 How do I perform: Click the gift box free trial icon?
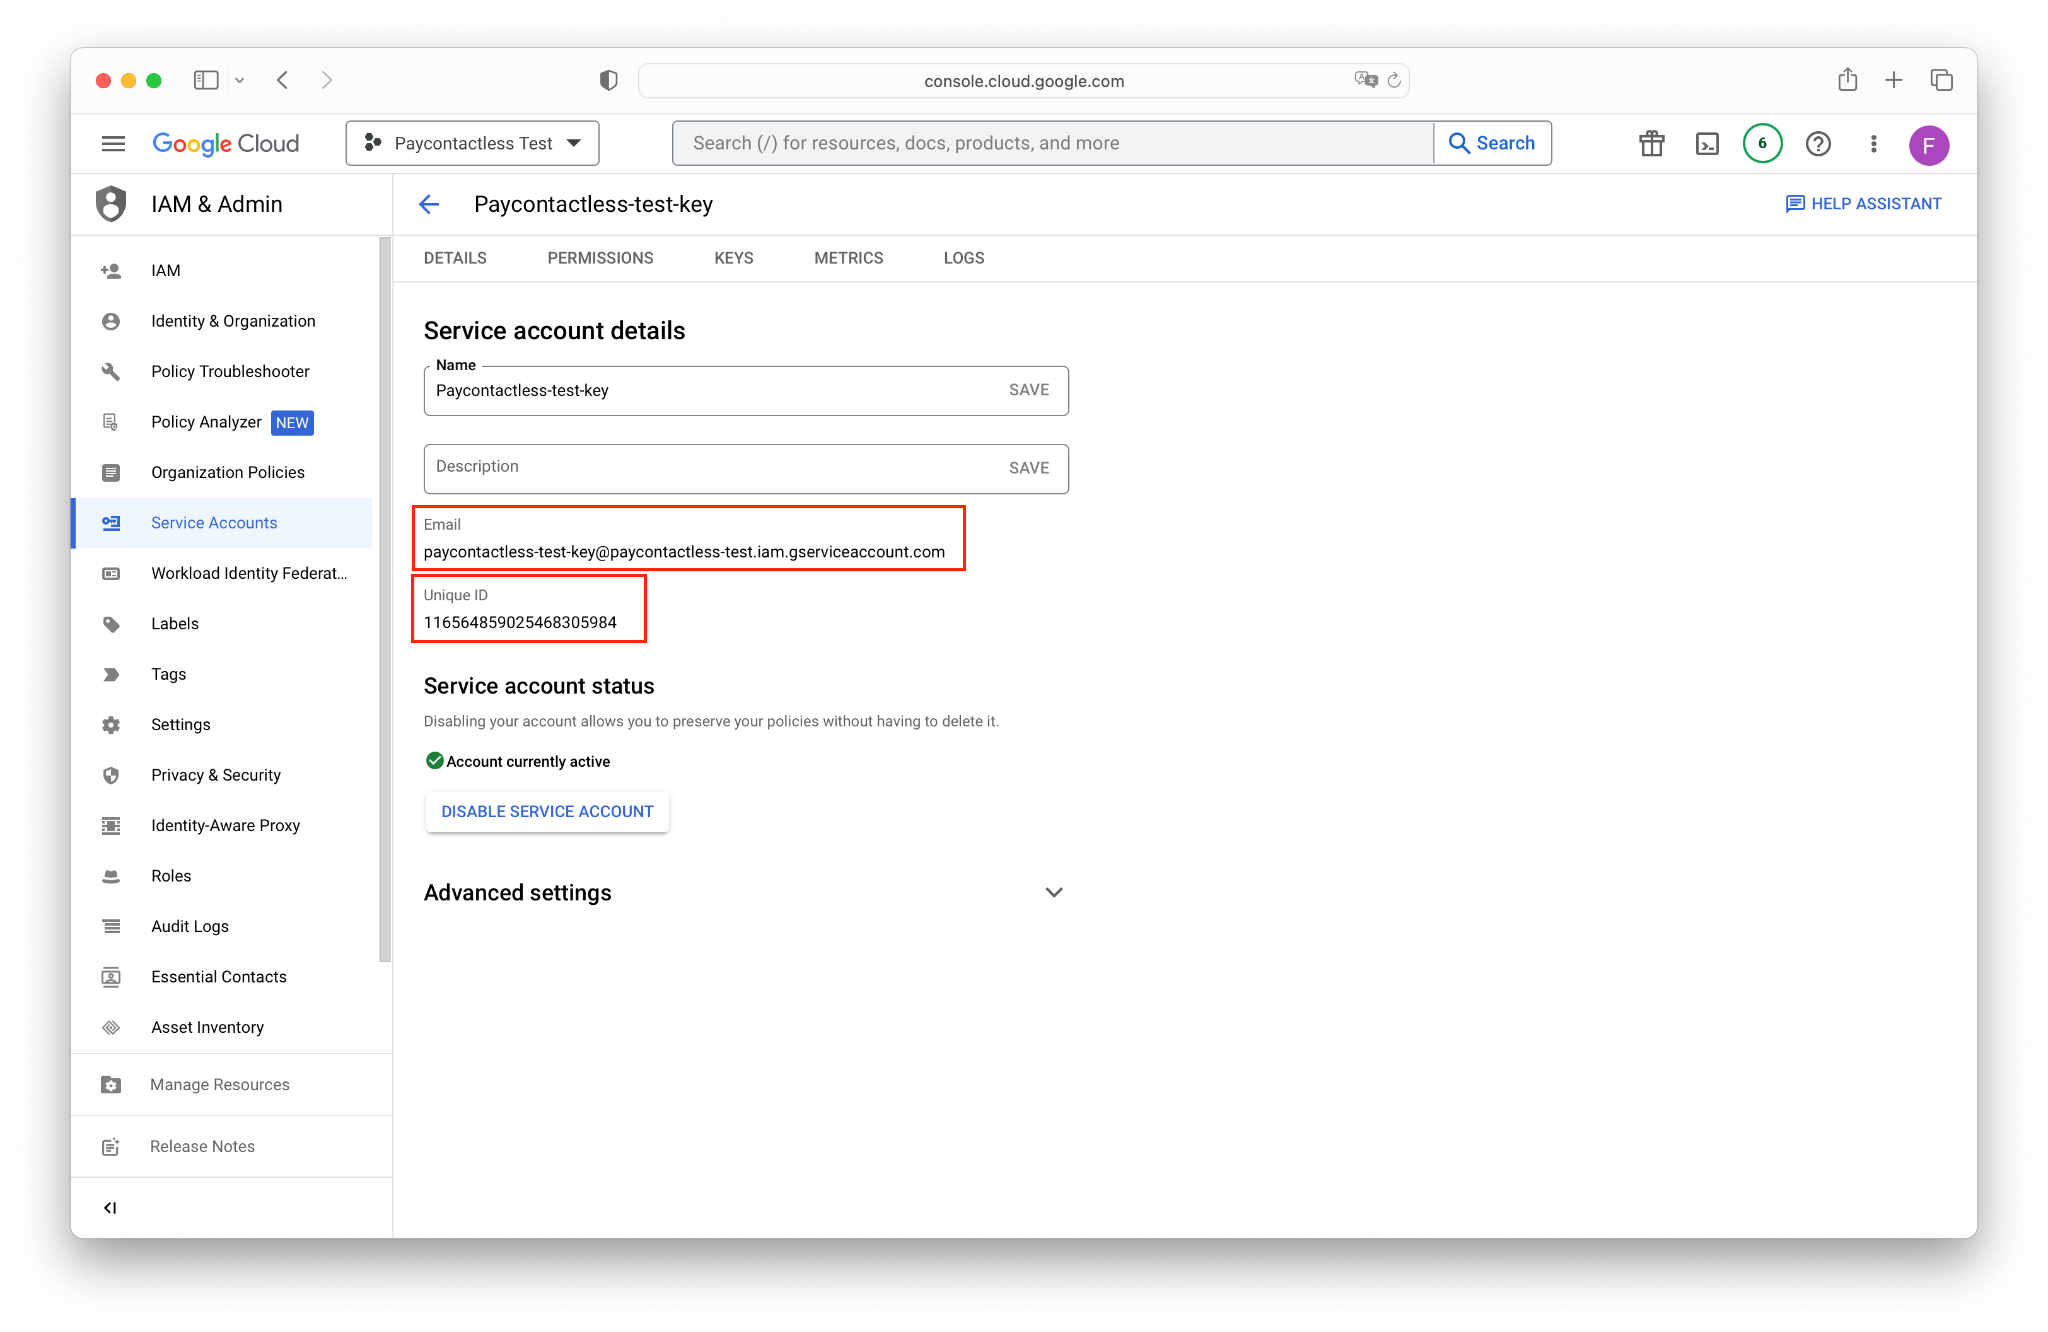tap(1652, 144)
